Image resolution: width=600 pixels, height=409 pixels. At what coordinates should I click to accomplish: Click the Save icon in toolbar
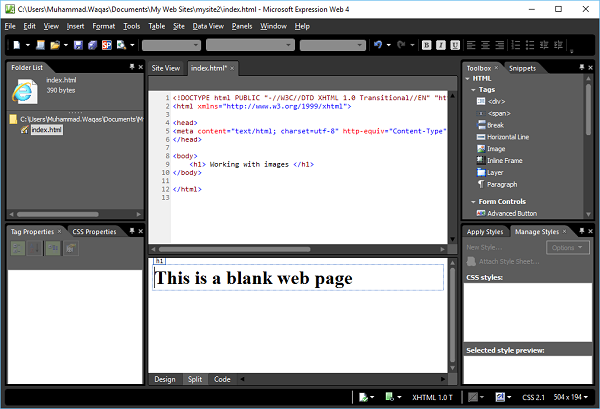pyautogui.click(x=77, y=45)
